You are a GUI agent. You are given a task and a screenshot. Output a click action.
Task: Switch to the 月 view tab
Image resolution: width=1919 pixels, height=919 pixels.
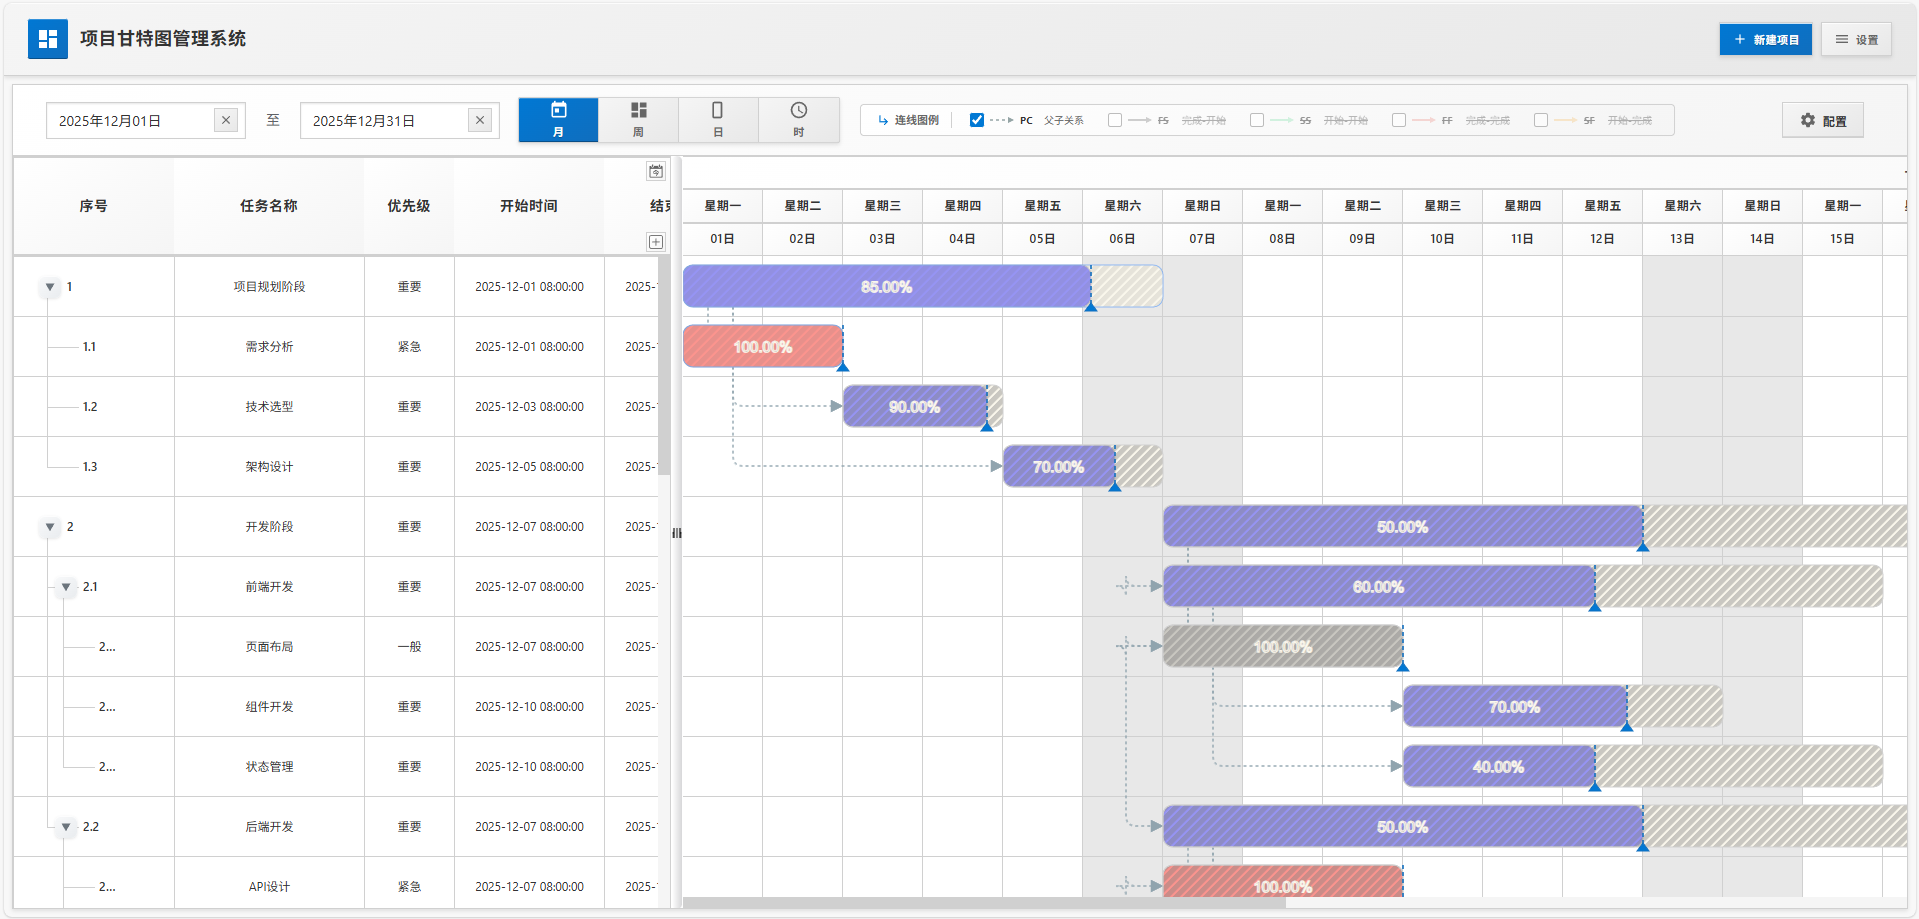tap(558, 120)
